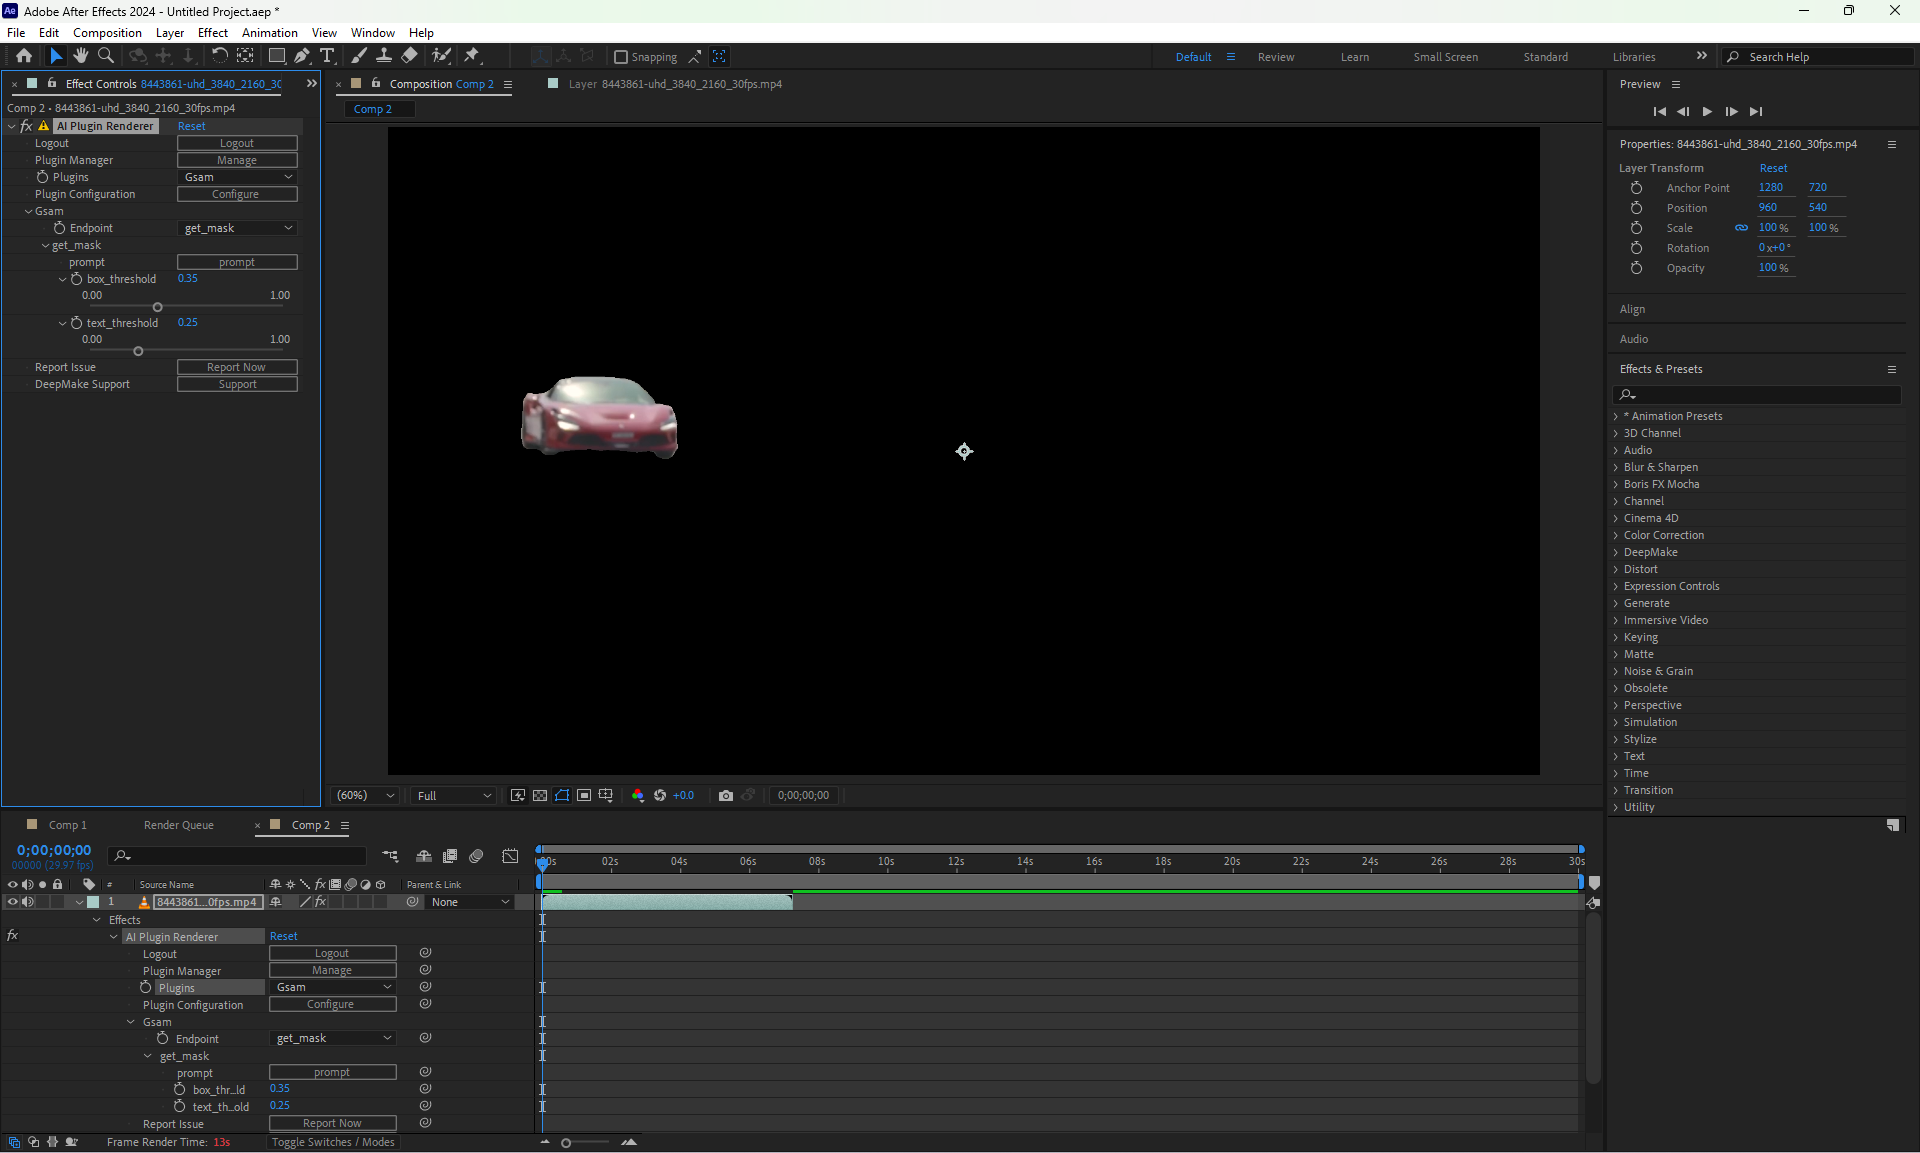Screen dimensions: 1920x1153
Task: Select the Pen tool
Action: (x=302, y=56)
